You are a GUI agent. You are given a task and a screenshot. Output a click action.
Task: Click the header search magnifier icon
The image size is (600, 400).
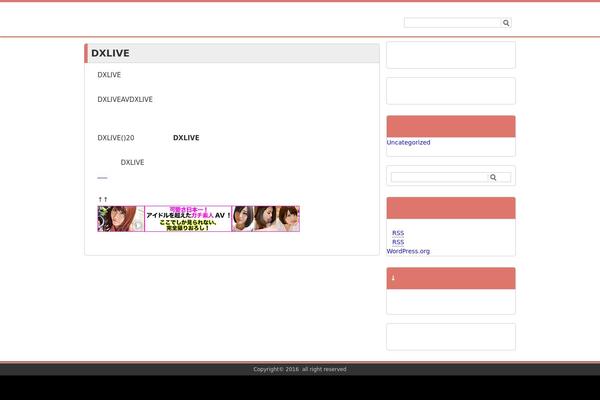coord(506,23)
